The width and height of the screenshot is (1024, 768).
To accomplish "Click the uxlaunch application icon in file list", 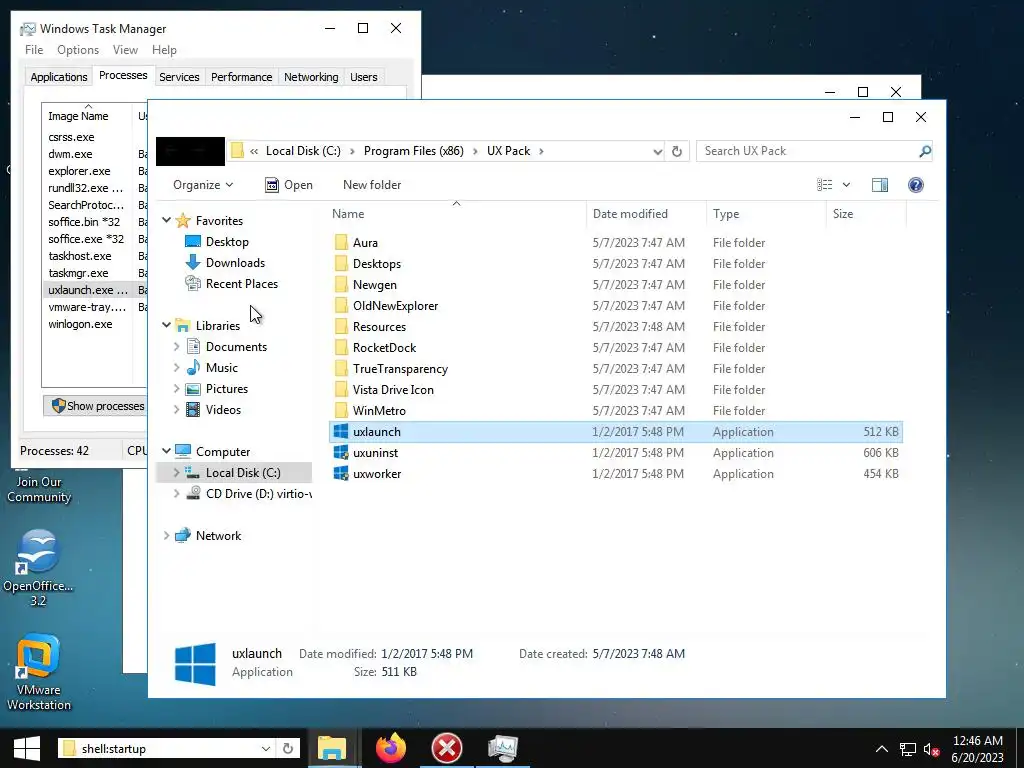I will pos(341,432).
